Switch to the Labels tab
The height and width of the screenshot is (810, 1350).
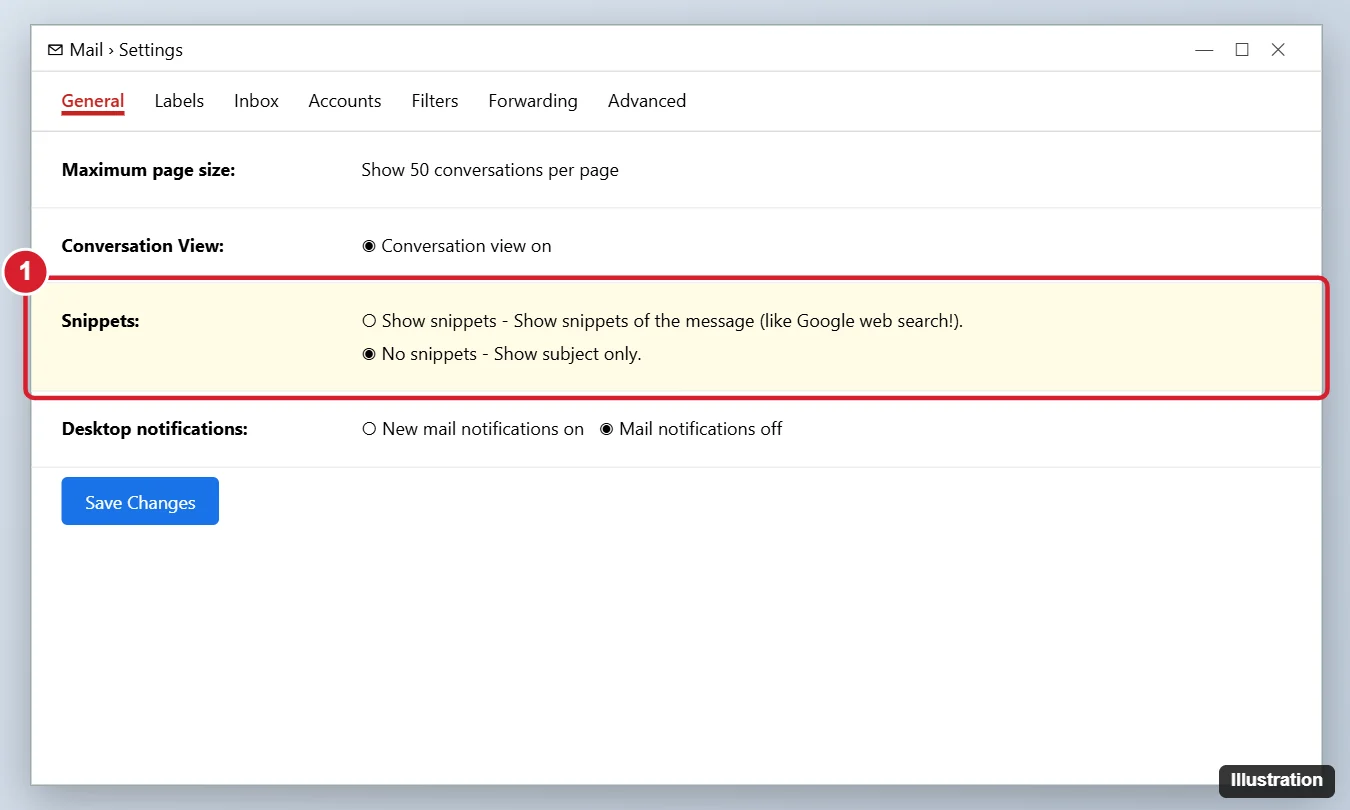pos(179,101)
